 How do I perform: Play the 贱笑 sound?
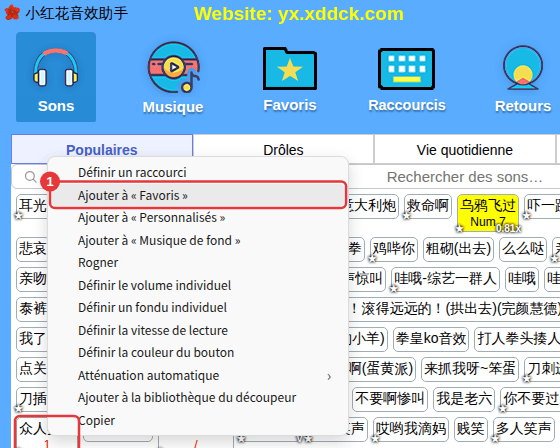click(471, 428)
